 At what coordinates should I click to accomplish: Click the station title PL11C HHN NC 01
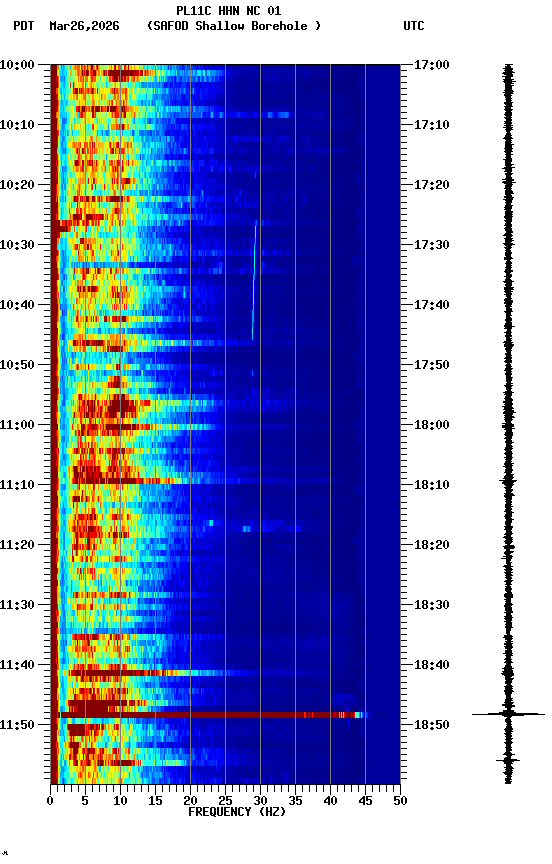point(229,10)
